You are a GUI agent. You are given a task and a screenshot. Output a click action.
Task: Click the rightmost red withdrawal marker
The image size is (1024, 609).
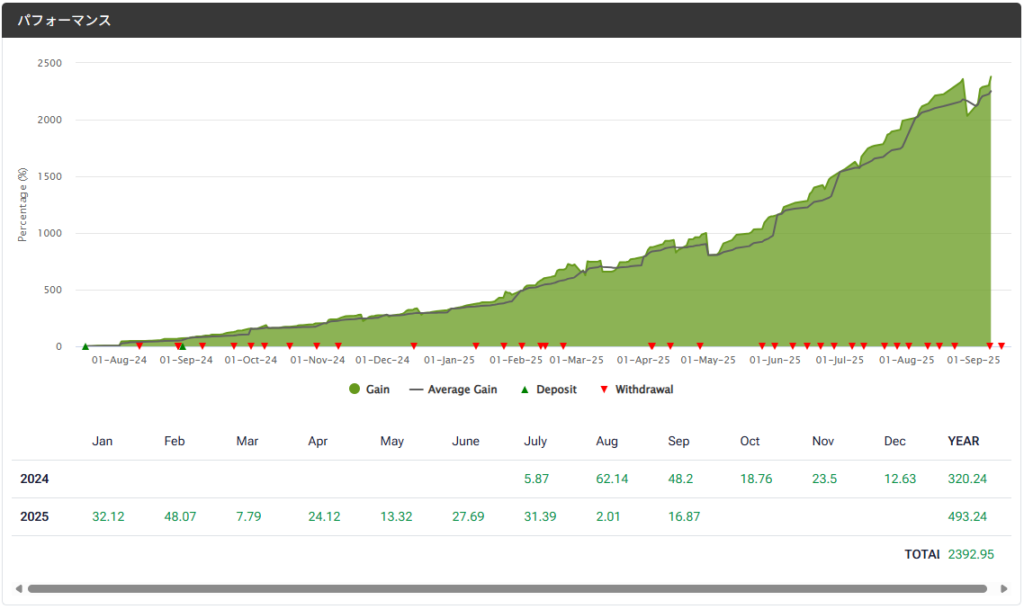[x=1001, y=346]
